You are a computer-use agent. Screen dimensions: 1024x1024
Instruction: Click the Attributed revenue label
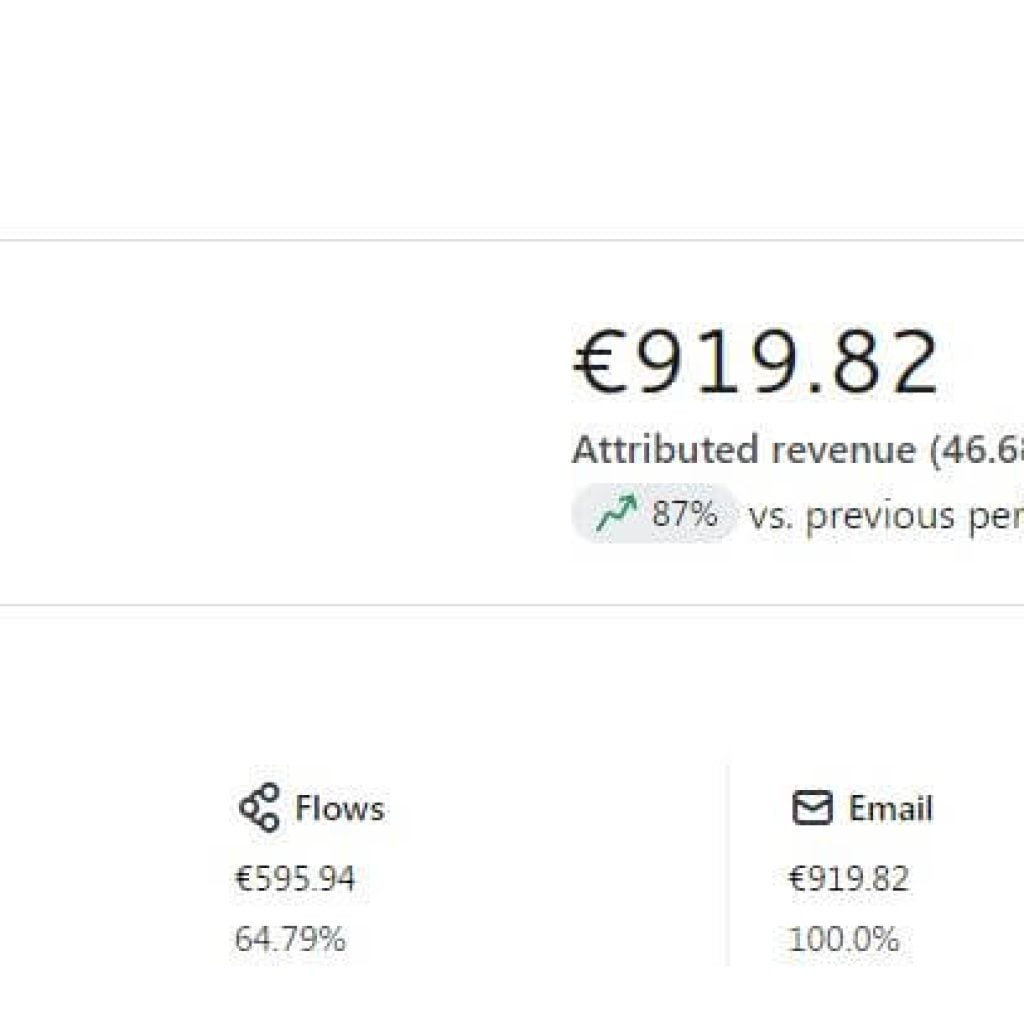tap(744, 450)
